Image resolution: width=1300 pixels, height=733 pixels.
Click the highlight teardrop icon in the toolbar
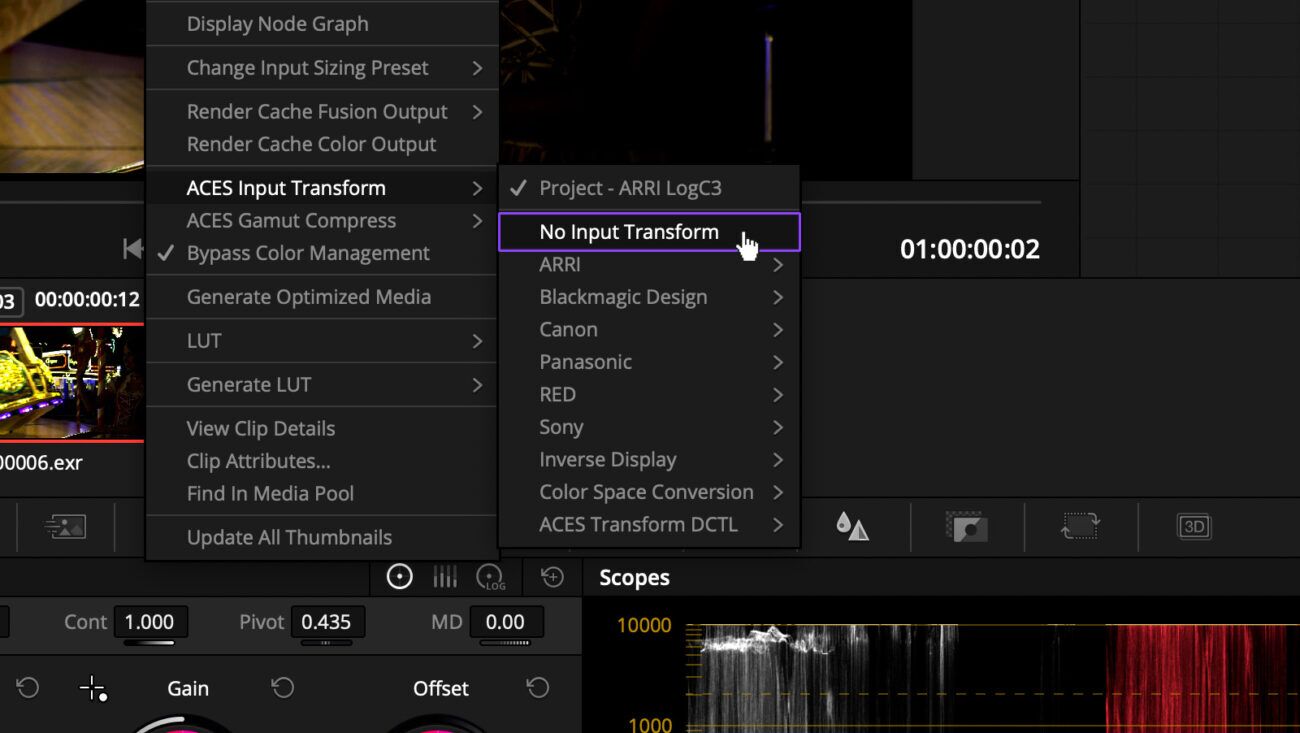pyautogui.click(x=851, y=526)
